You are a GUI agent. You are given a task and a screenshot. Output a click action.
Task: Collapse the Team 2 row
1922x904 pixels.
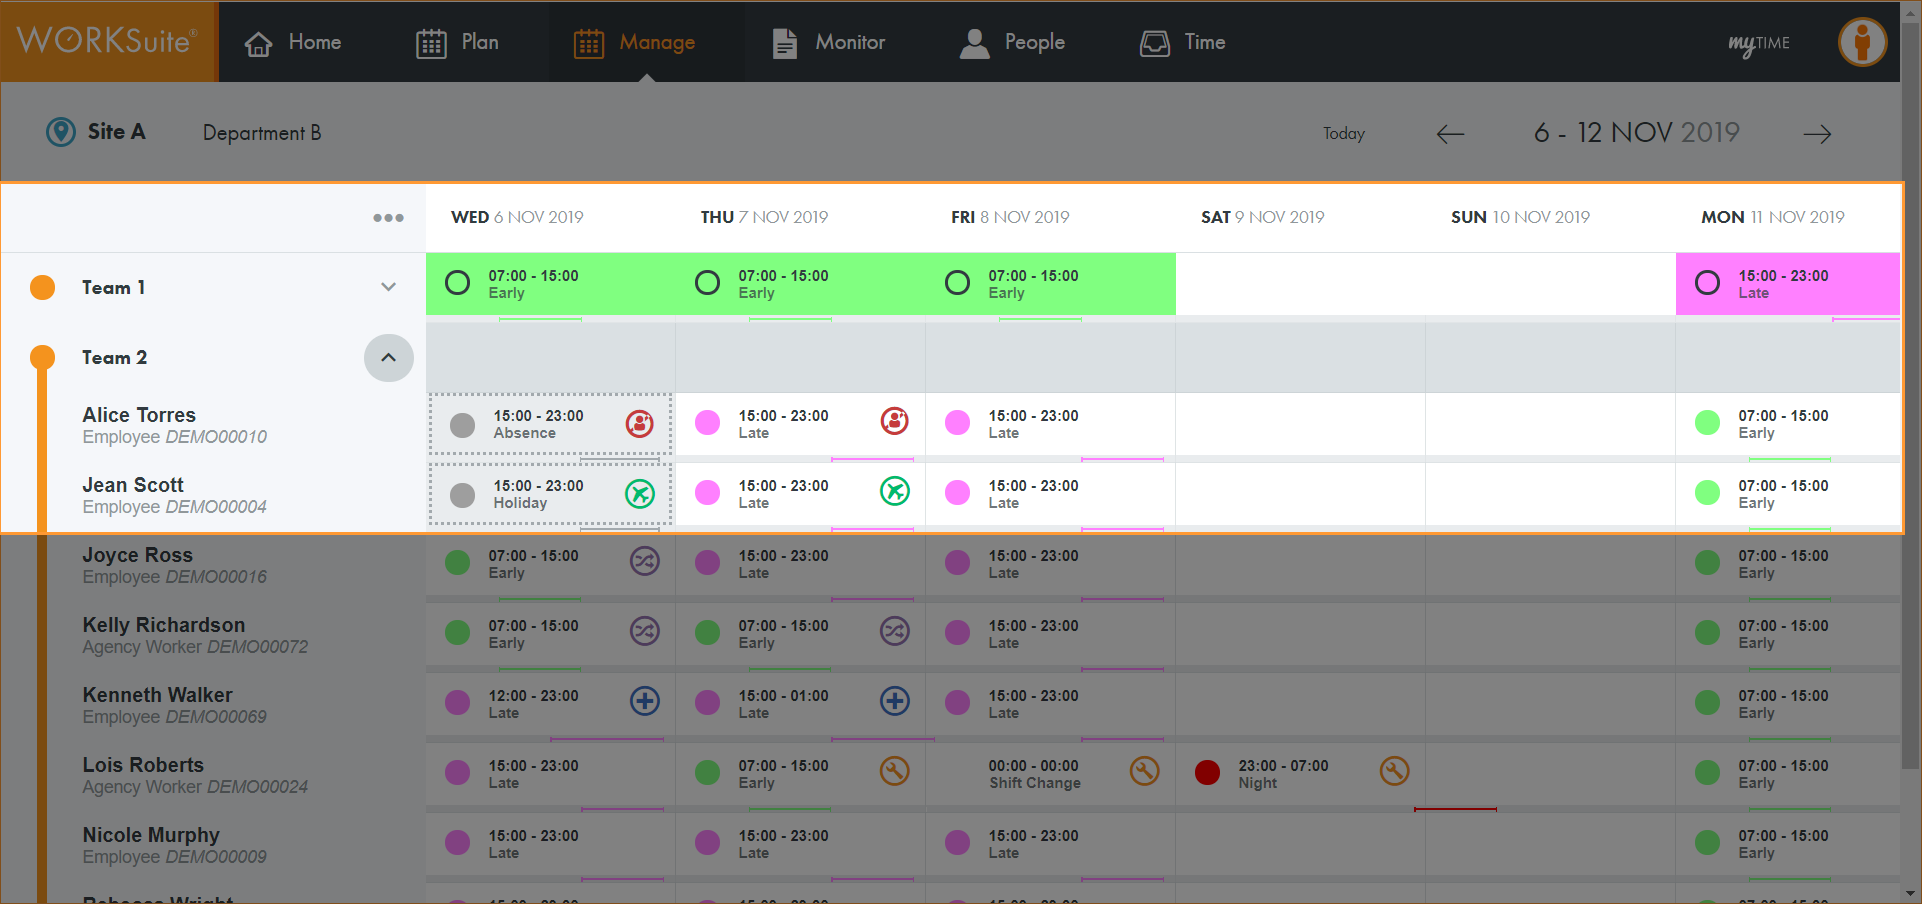(388, 358)
